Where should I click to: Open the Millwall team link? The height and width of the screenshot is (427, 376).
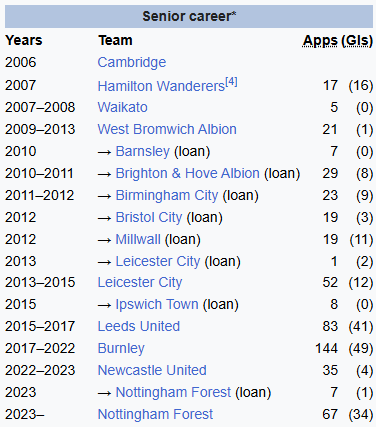click(138, 239)
